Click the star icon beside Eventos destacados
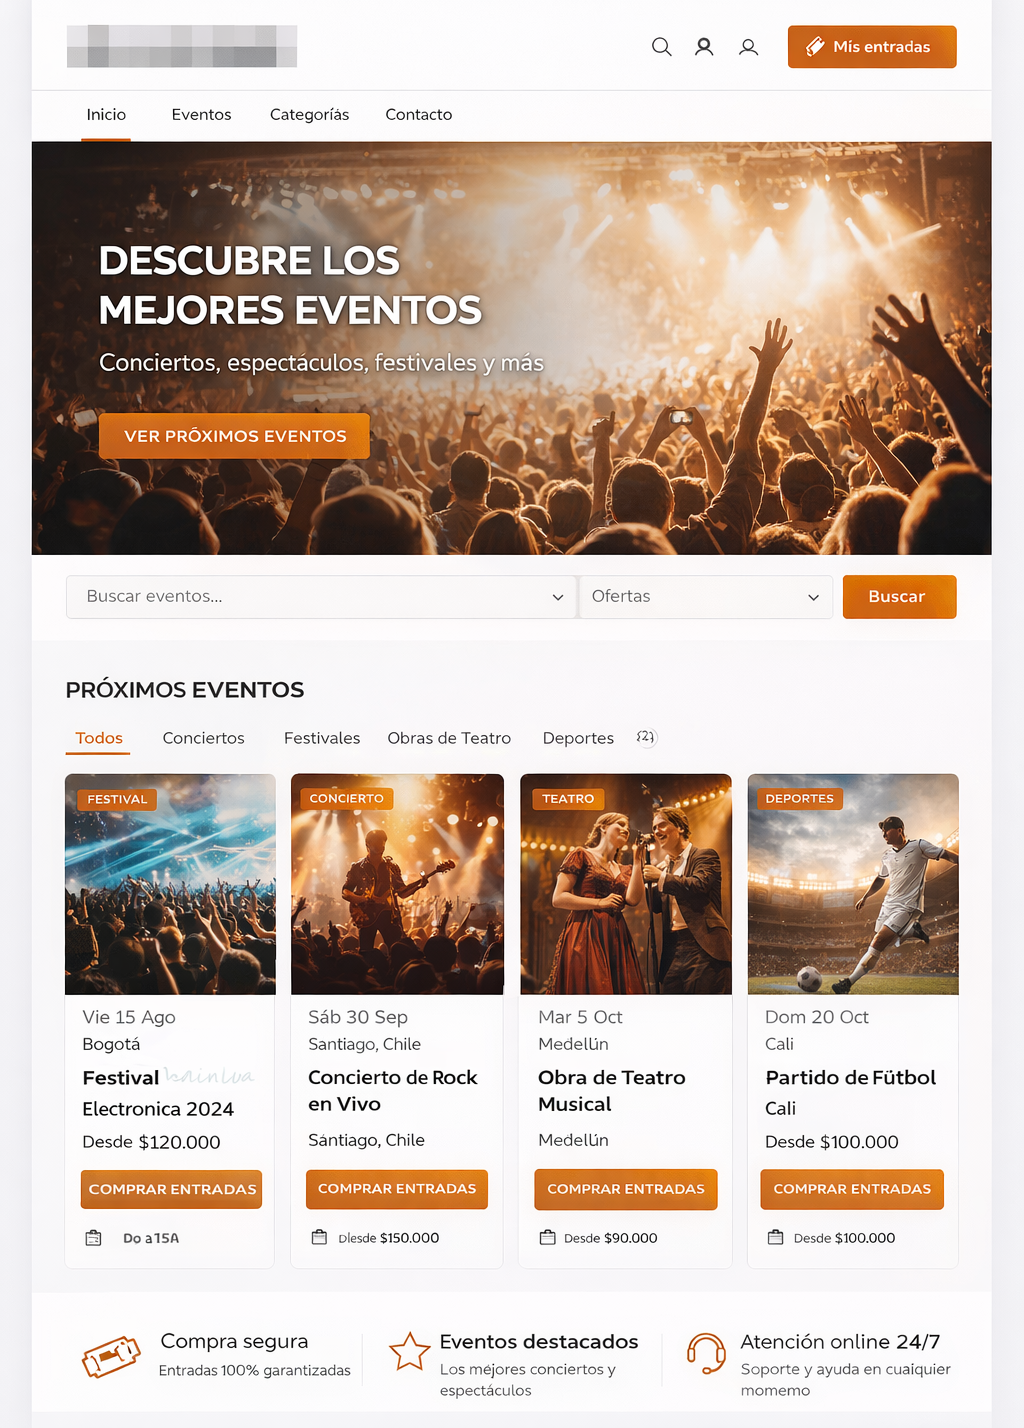This screenshot has height=1428, width=1024. (409, 1351)
